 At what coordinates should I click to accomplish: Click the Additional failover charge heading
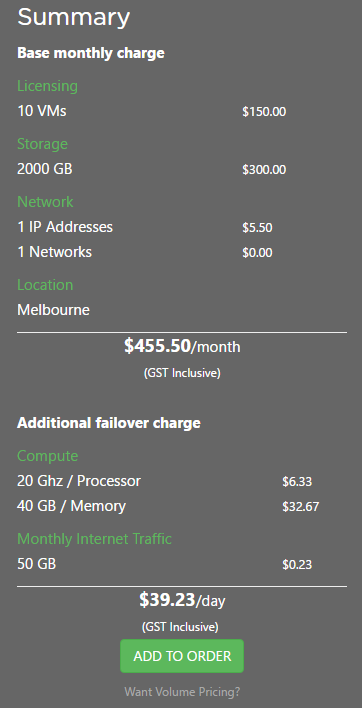[109, 423]
